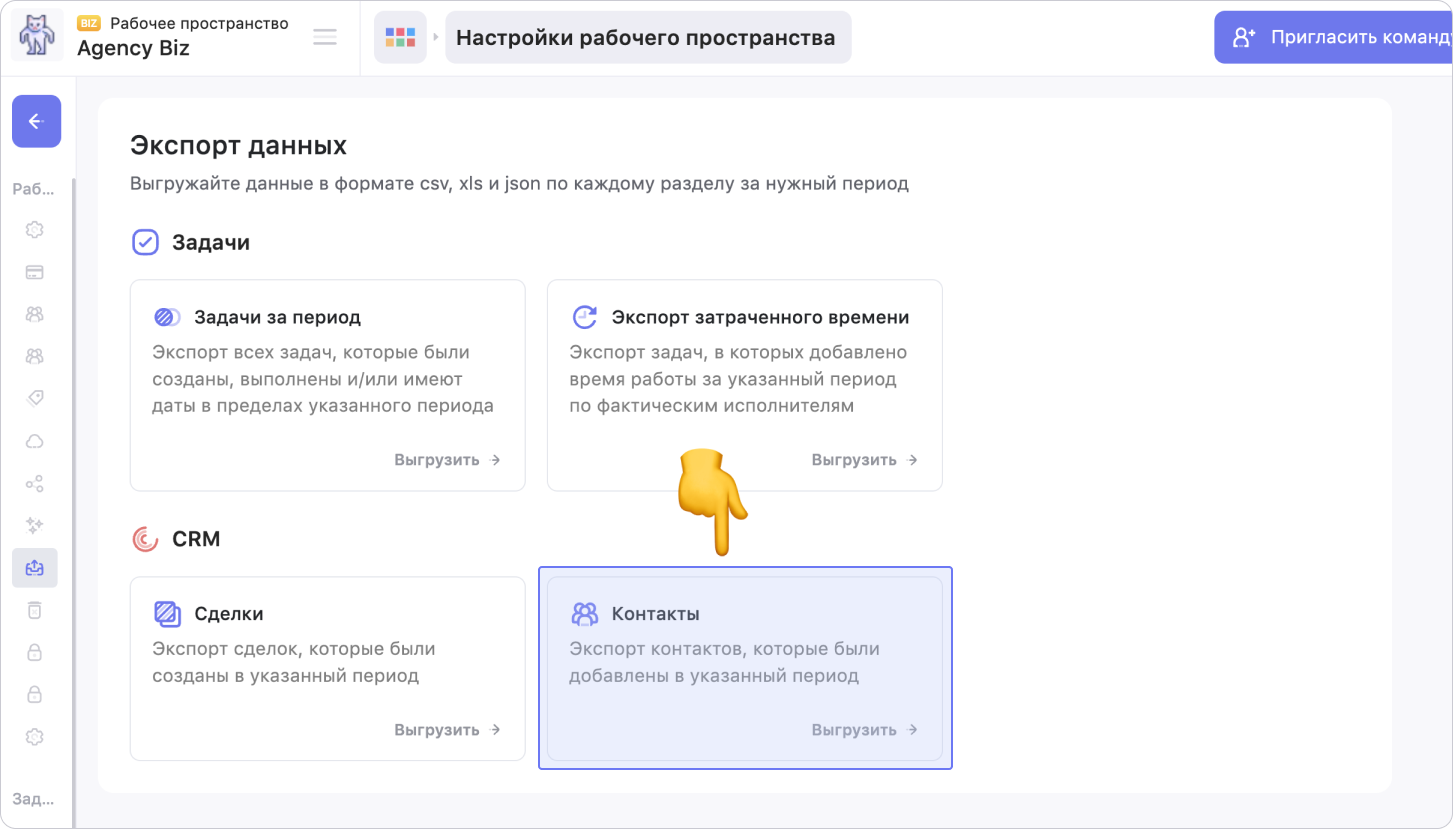Open the Сделки export card title
This screenshot has width=1453, height=829.
228,614
